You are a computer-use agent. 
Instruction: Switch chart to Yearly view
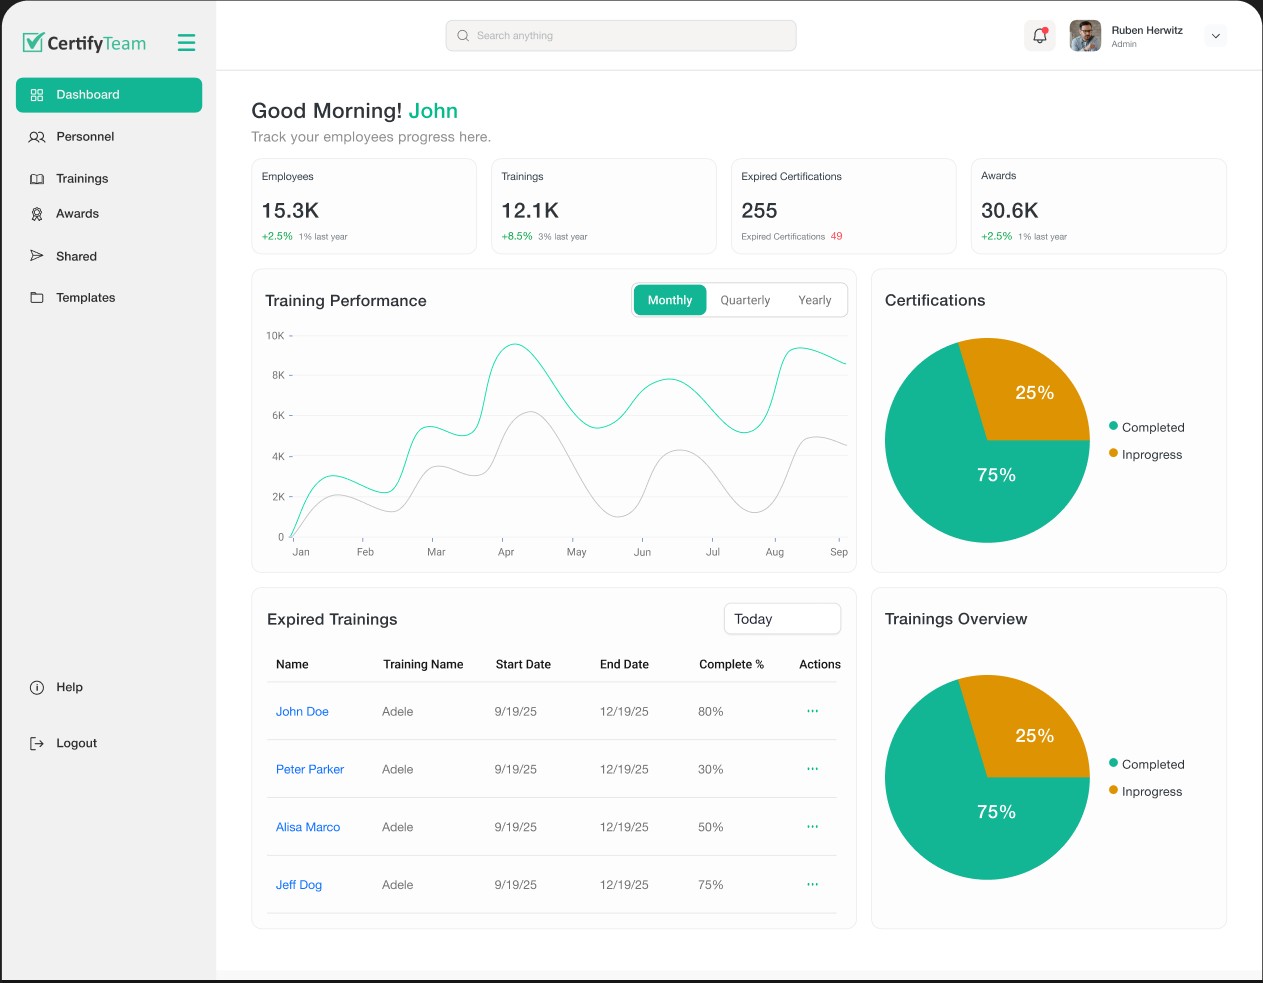(x=814, y=300)
